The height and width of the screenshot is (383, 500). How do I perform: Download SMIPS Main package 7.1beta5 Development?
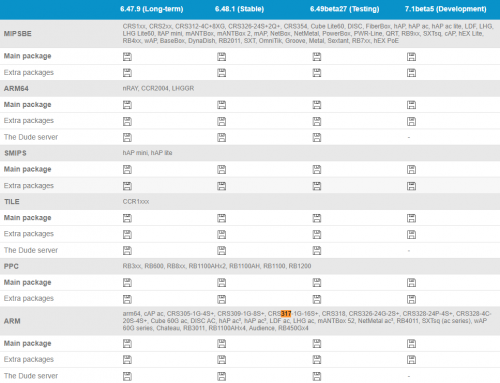coord(411,170)
